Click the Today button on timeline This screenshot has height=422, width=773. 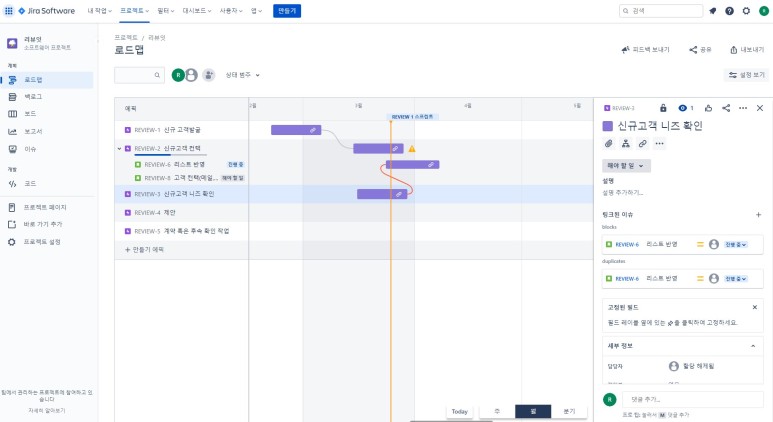point(459,411)
